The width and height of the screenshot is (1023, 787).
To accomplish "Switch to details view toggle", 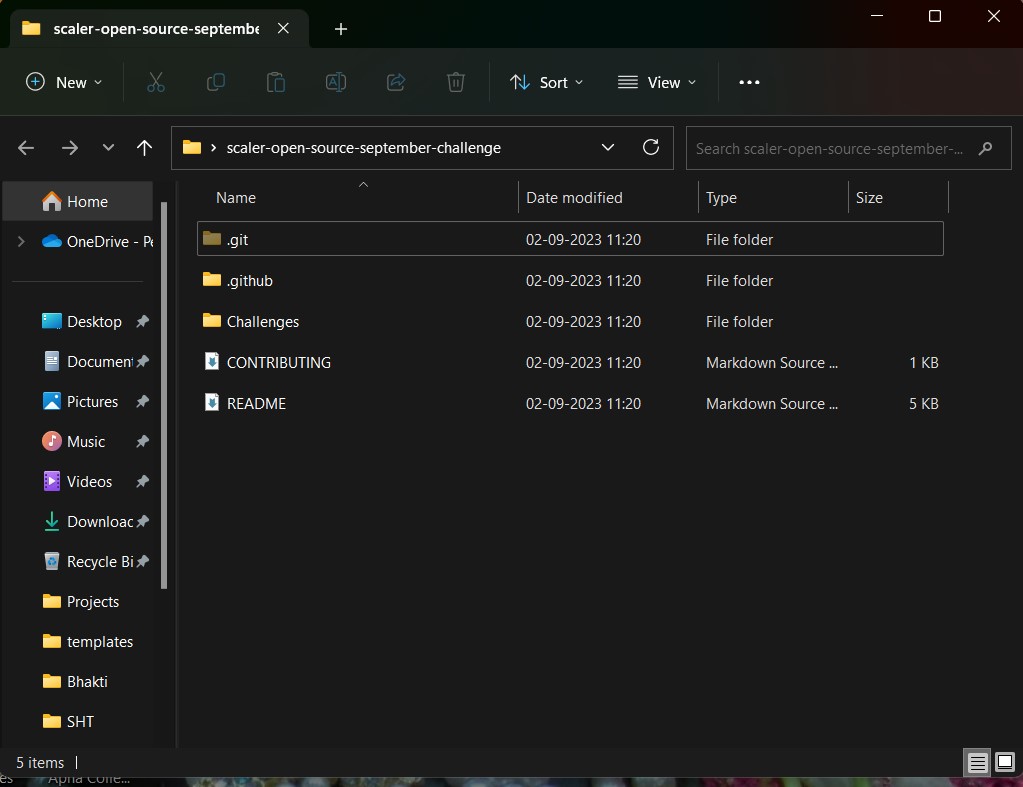I will 978,763.
